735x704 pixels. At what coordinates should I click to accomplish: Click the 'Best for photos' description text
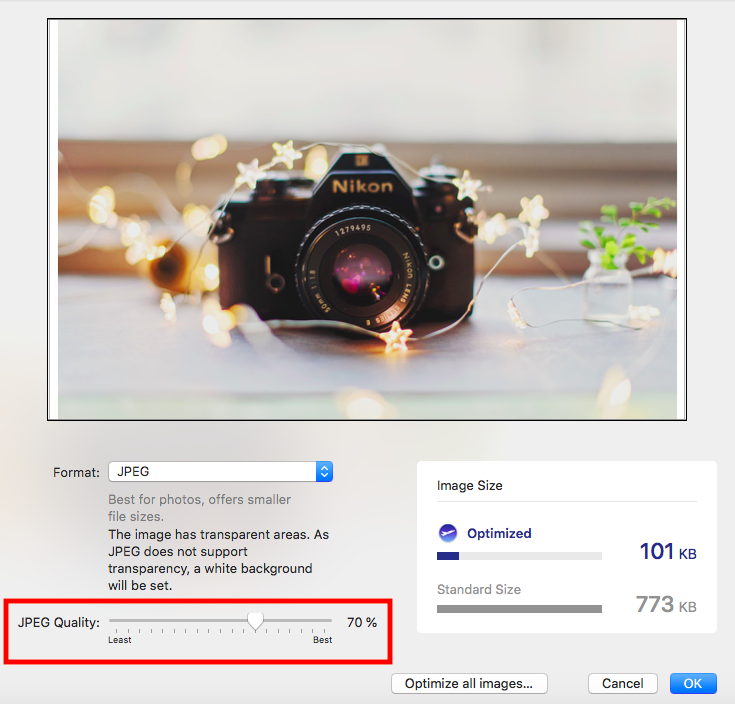[x=200, y=508]
